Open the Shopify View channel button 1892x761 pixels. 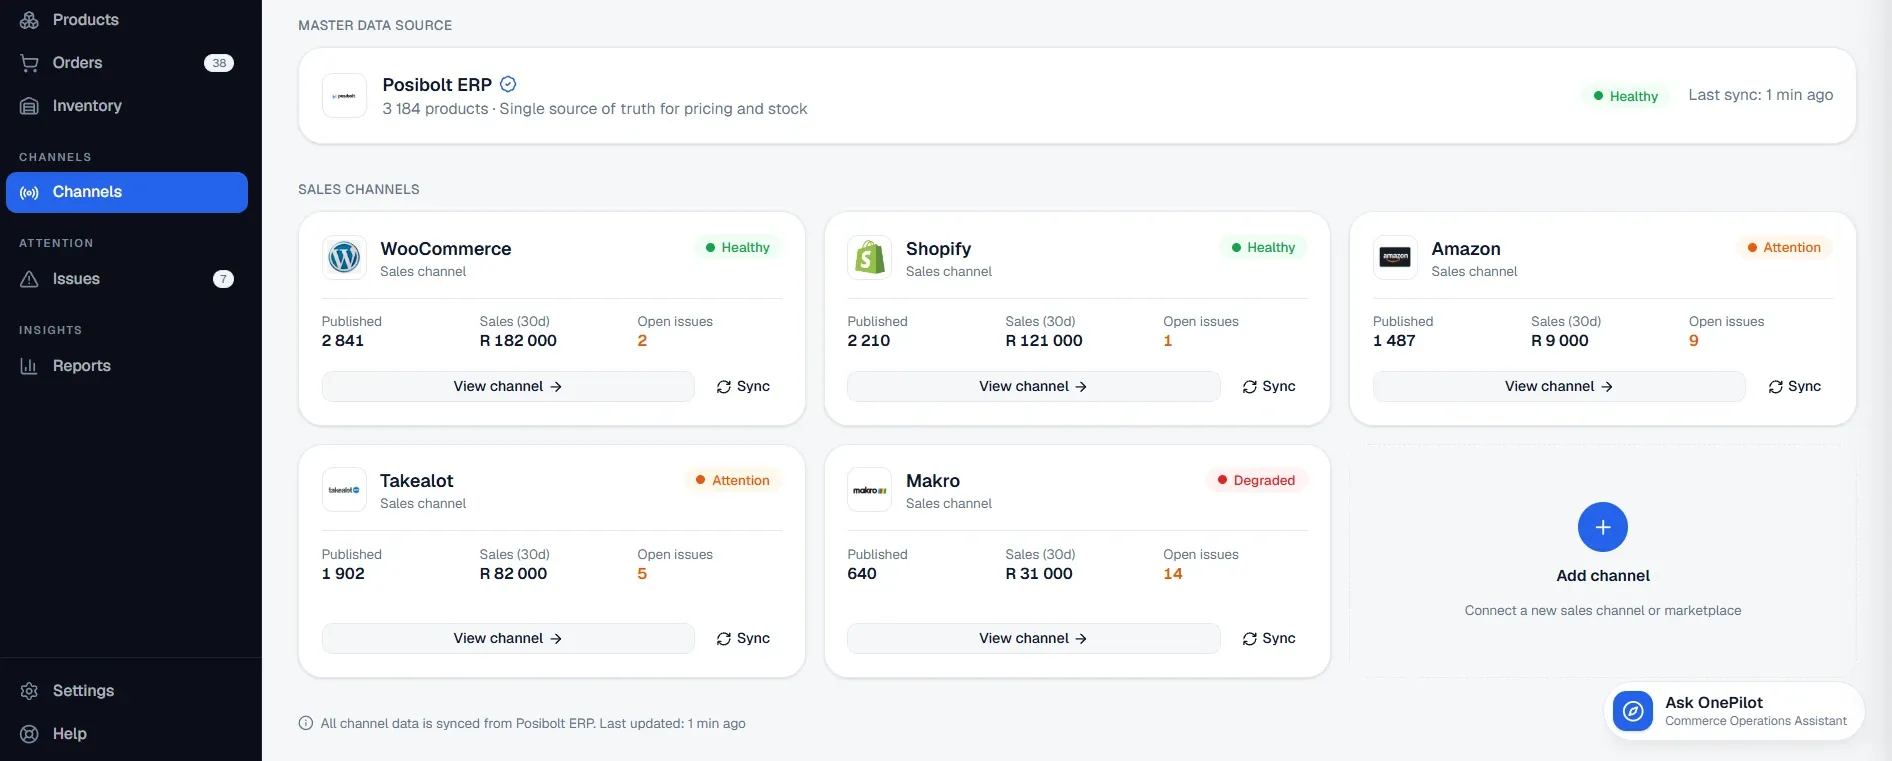(1033, 386)
